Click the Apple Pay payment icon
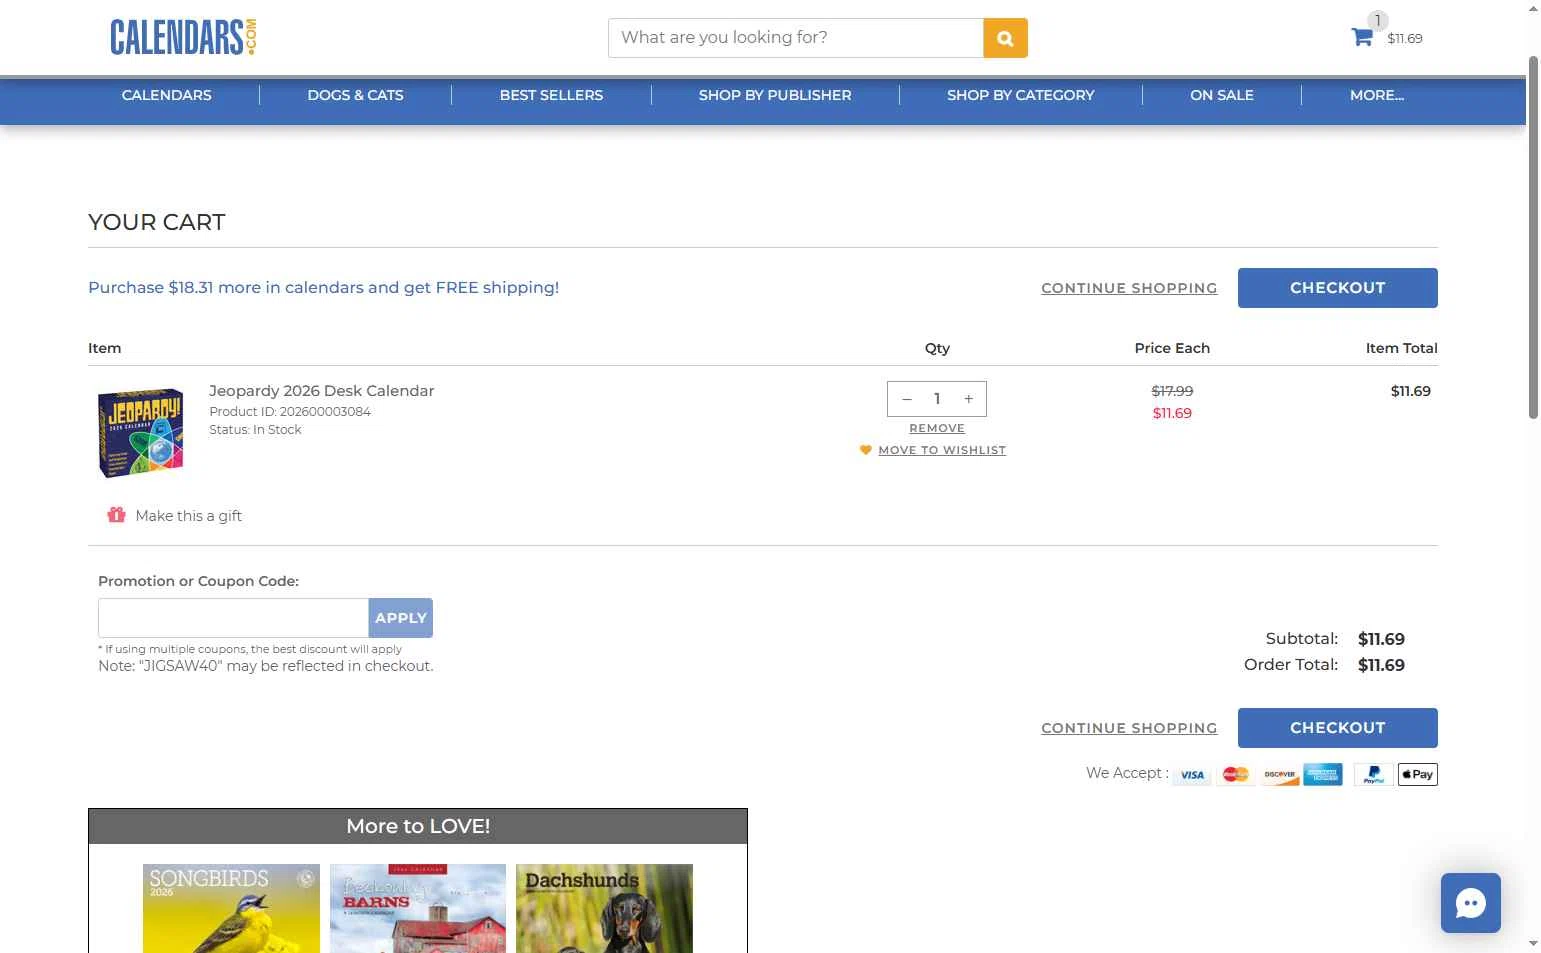 (1418, 774)
